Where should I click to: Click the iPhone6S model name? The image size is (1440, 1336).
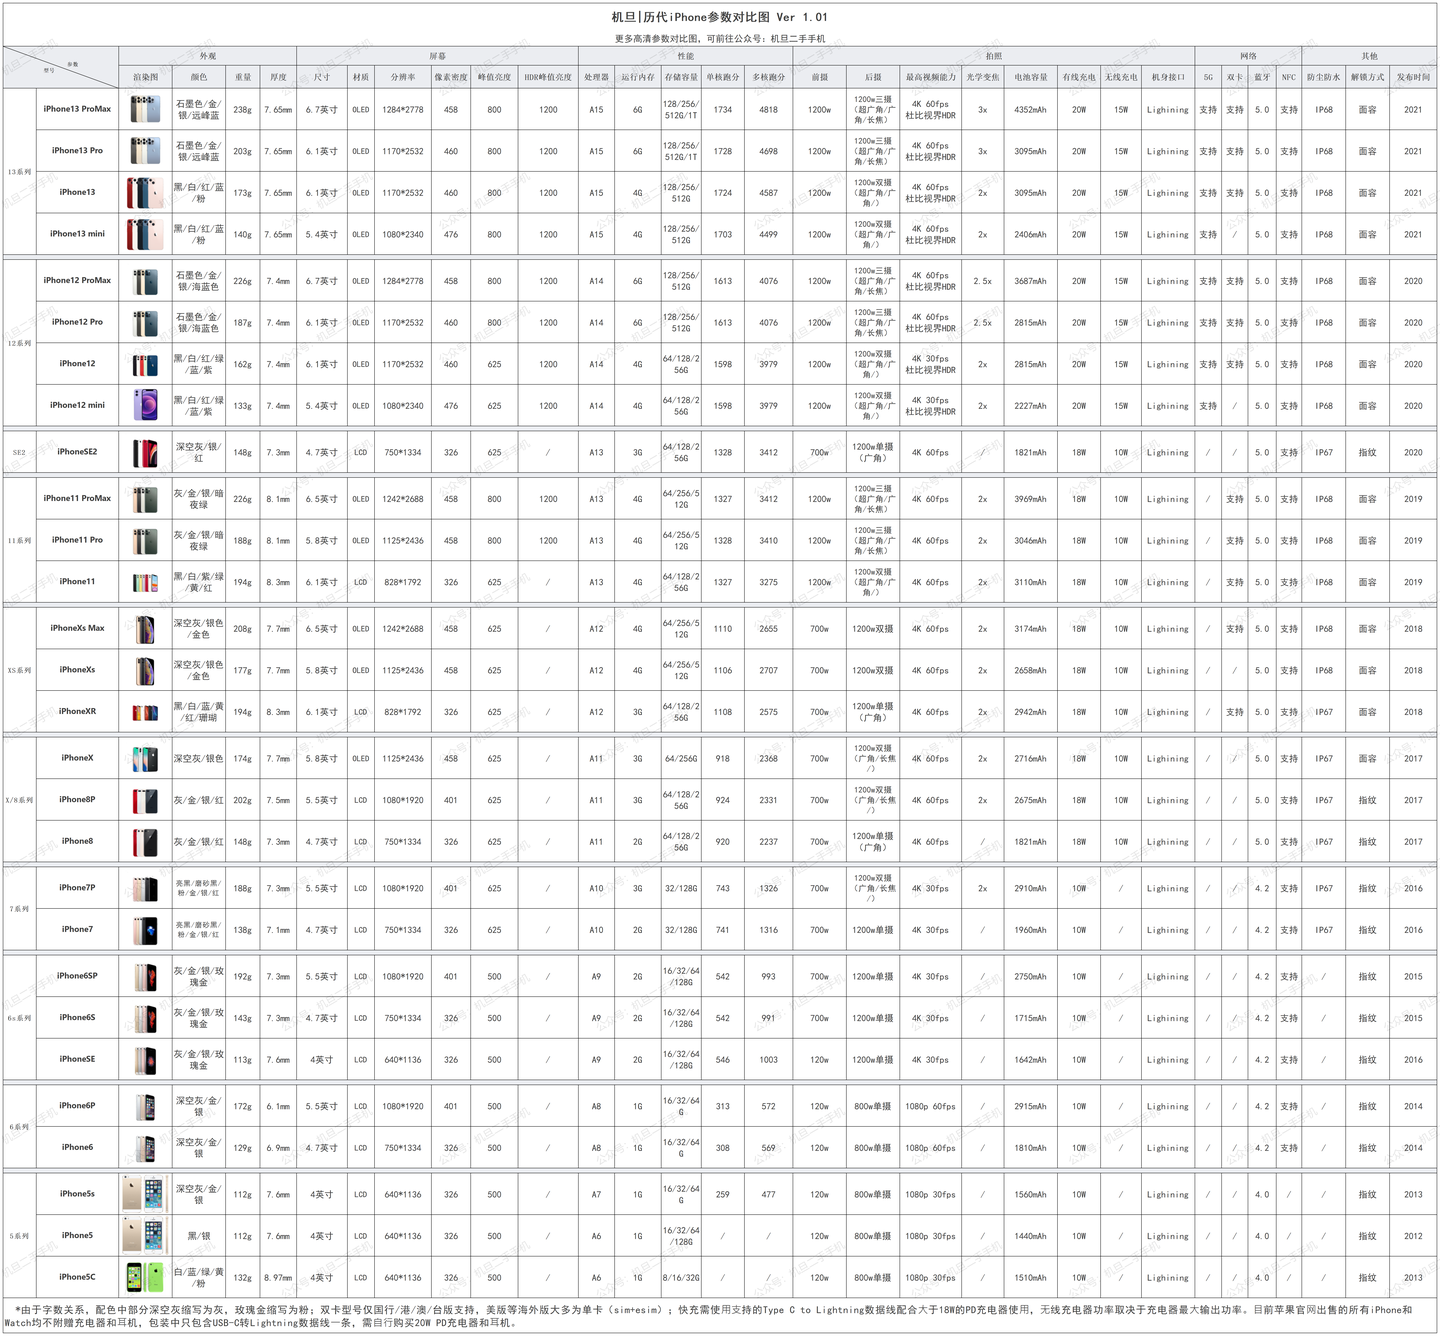click(x=77, y=1017)
